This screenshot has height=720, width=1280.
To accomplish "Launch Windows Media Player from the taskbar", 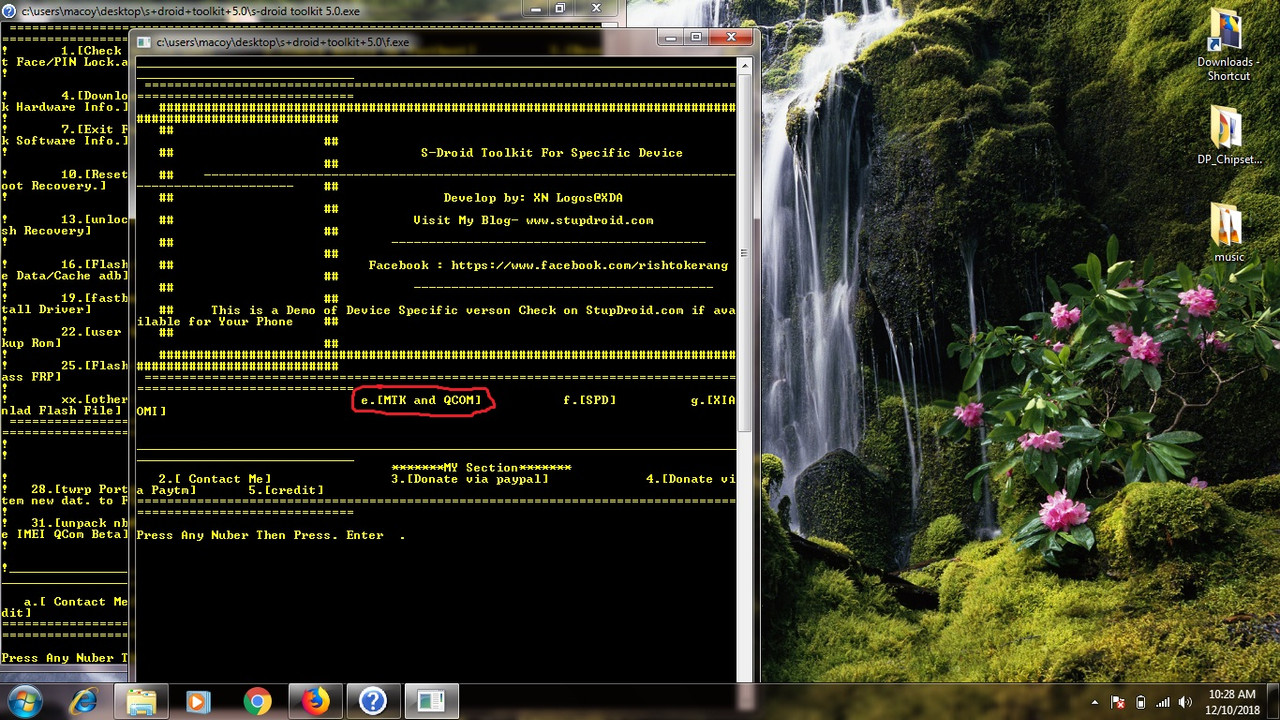I will [x=198, y=702].
